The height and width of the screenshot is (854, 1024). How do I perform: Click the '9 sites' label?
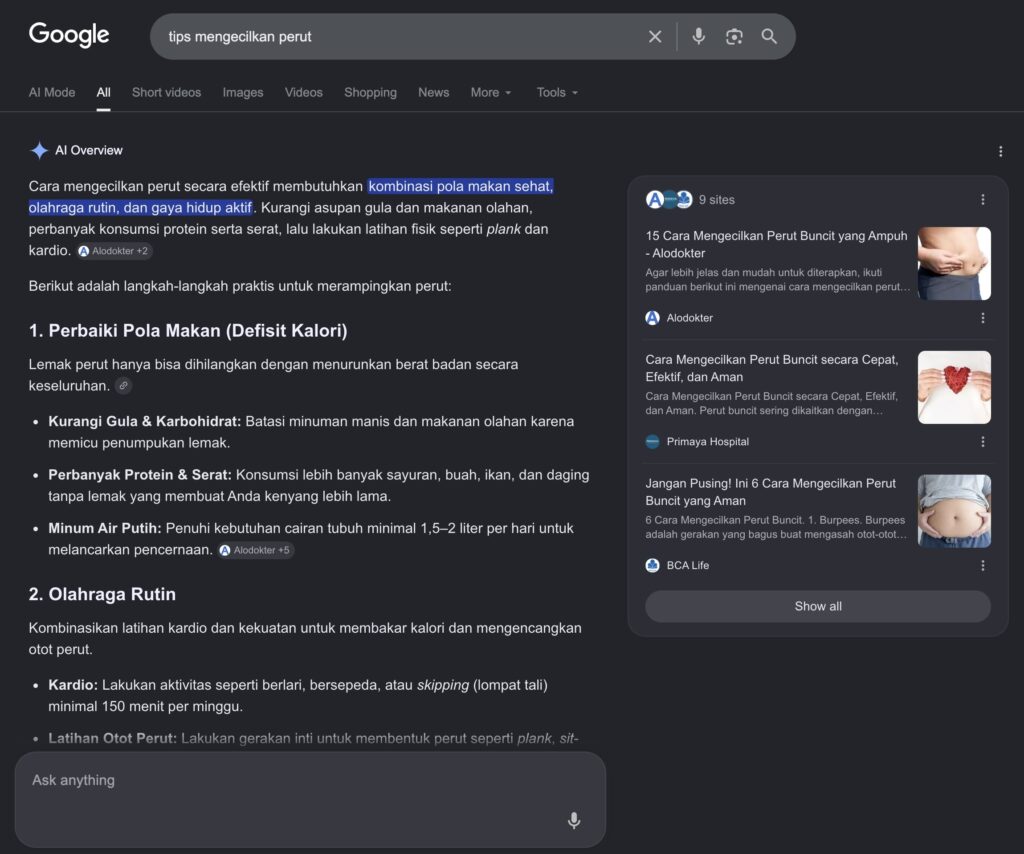click(x=716, y=200)
